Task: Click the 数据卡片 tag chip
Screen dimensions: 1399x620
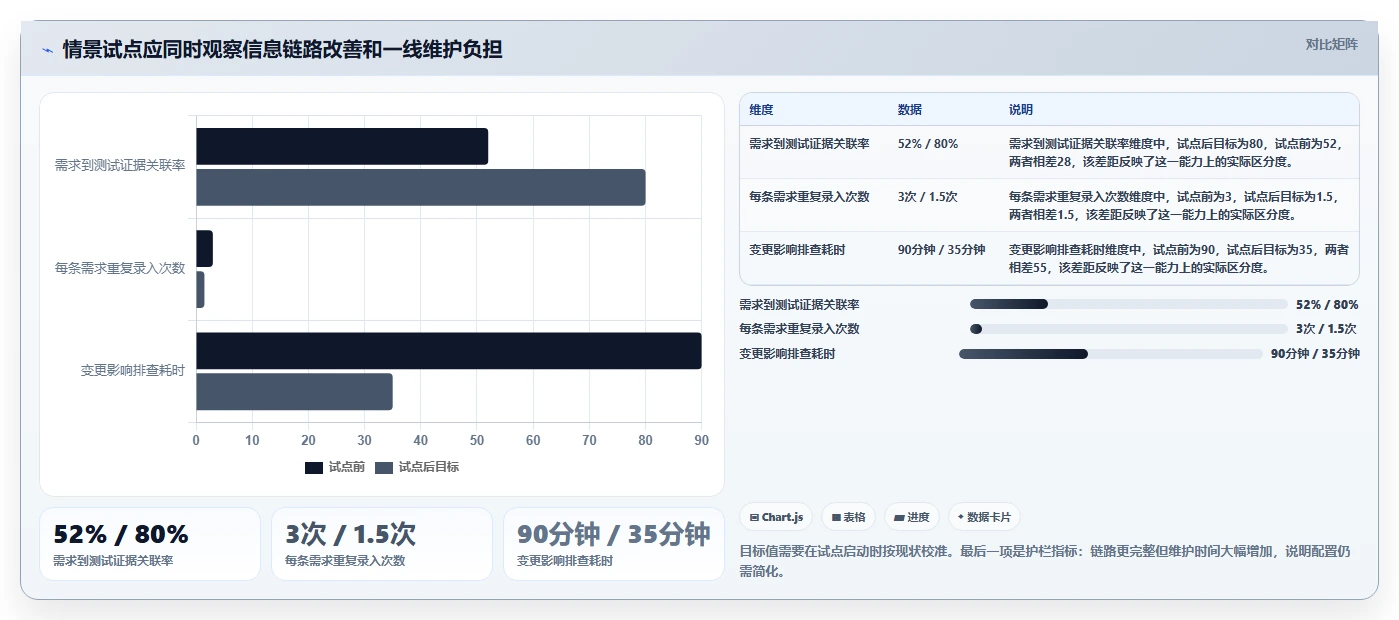Action: [x=984, y=517]
